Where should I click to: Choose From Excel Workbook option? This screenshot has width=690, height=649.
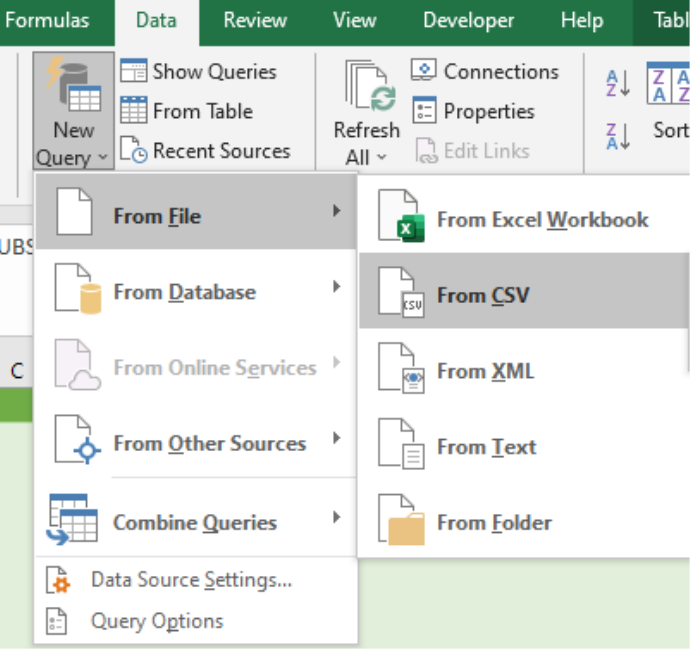524,216
